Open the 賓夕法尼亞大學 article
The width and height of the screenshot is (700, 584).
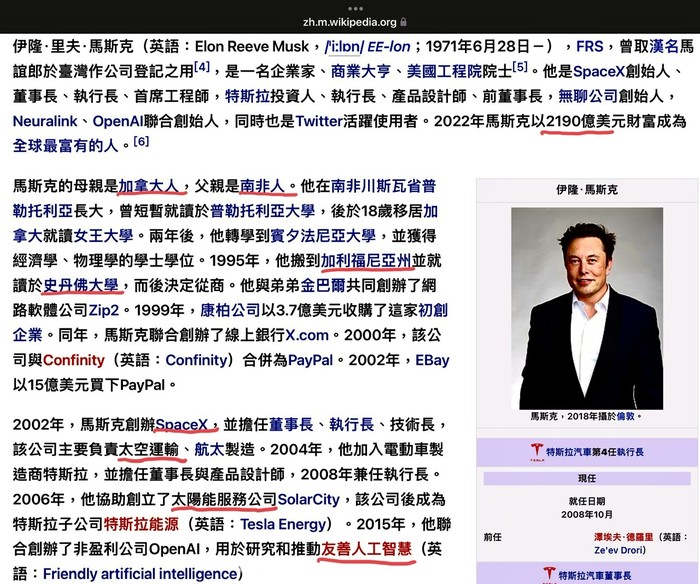click(326, 236)
